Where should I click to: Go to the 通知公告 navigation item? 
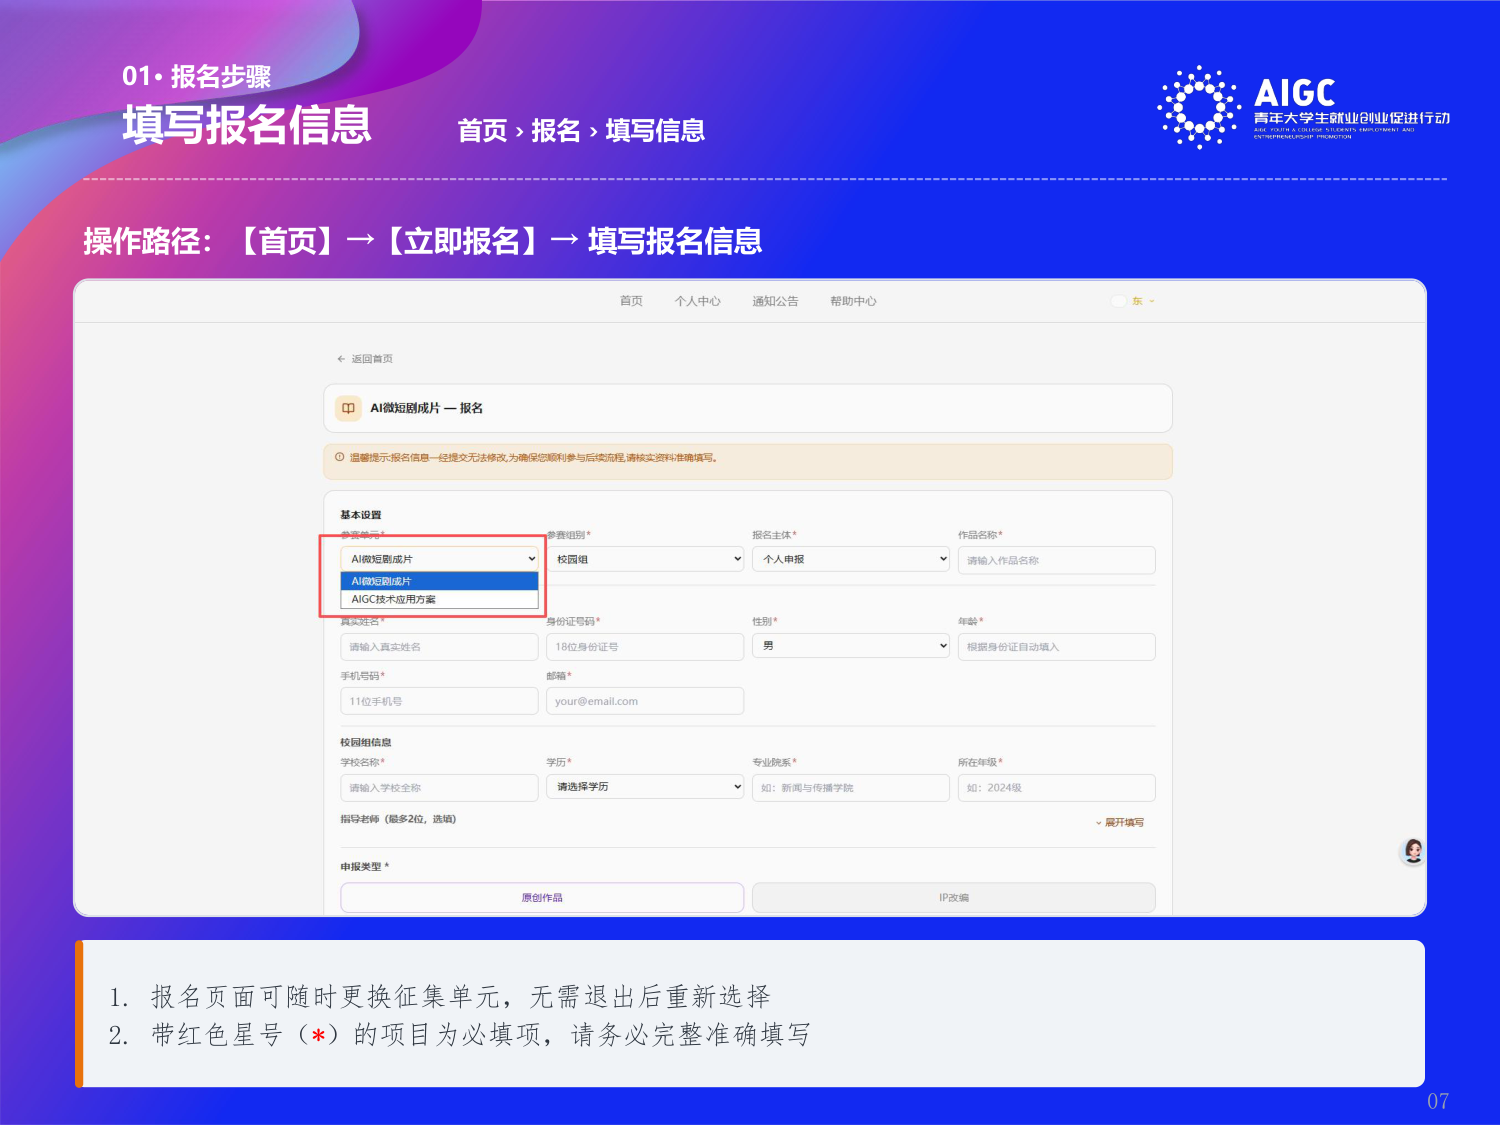click(775, 301)
